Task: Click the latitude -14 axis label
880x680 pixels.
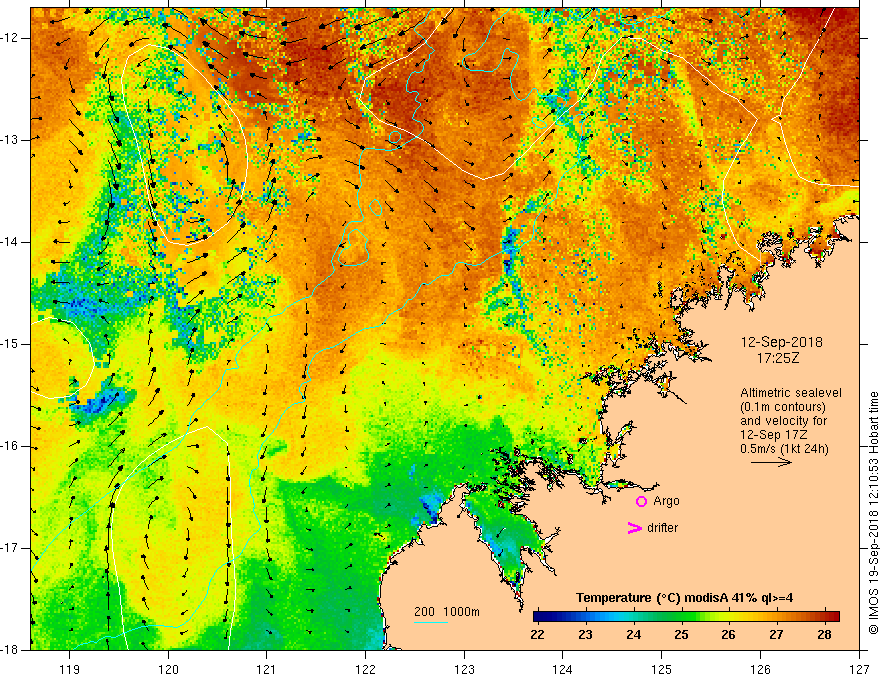Action: tap(10, 242)
